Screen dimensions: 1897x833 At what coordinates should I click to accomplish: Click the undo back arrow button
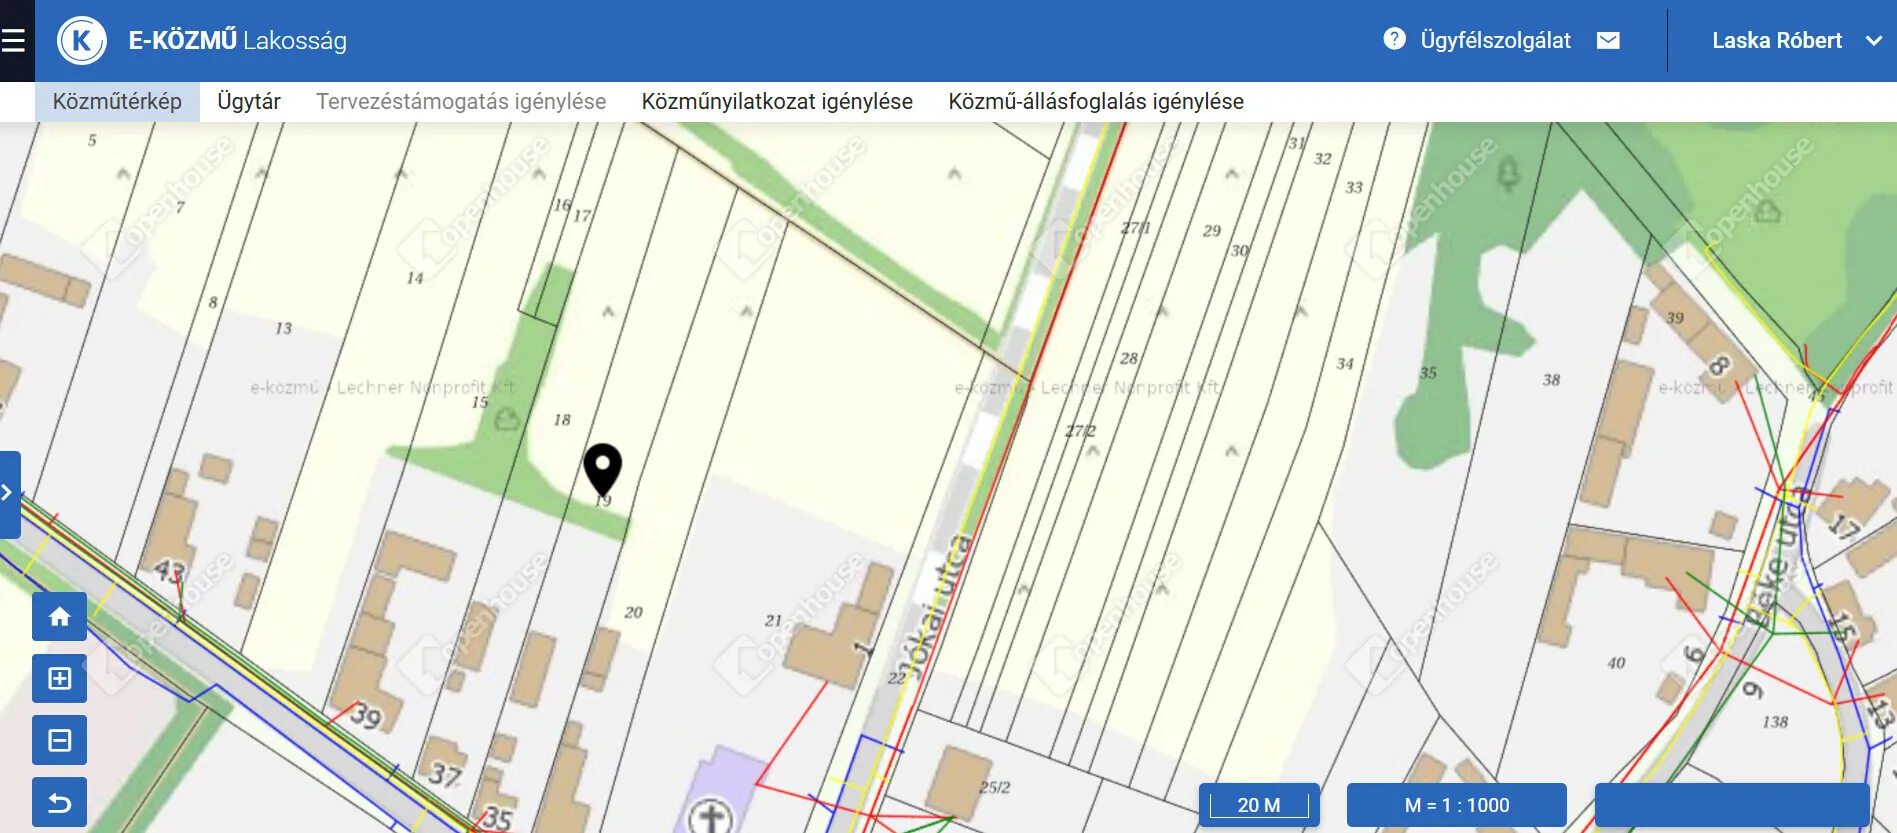click(59, 803)
